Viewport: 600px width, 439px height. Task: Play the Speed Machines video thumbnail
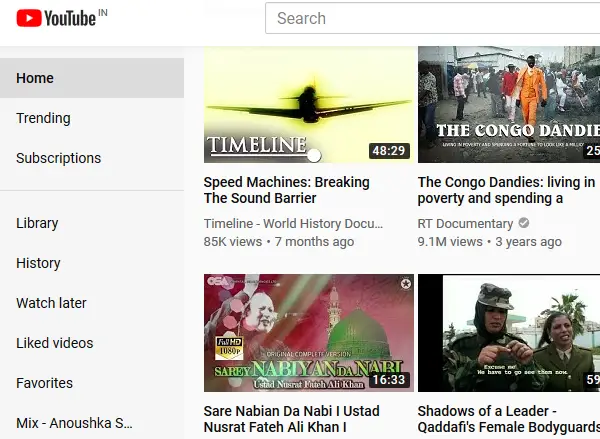click(x=309, y=104)
